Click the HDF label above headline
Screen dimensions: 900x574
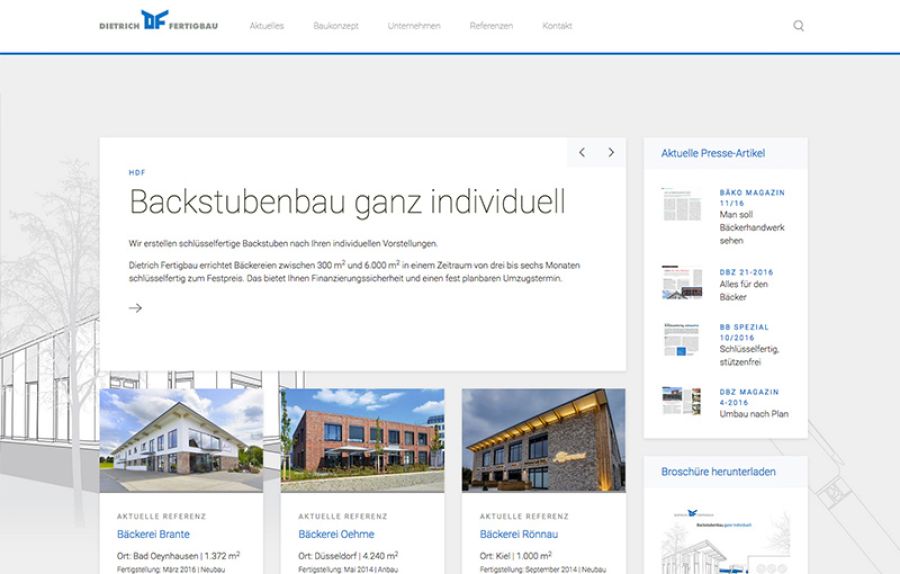pos(137,173)
